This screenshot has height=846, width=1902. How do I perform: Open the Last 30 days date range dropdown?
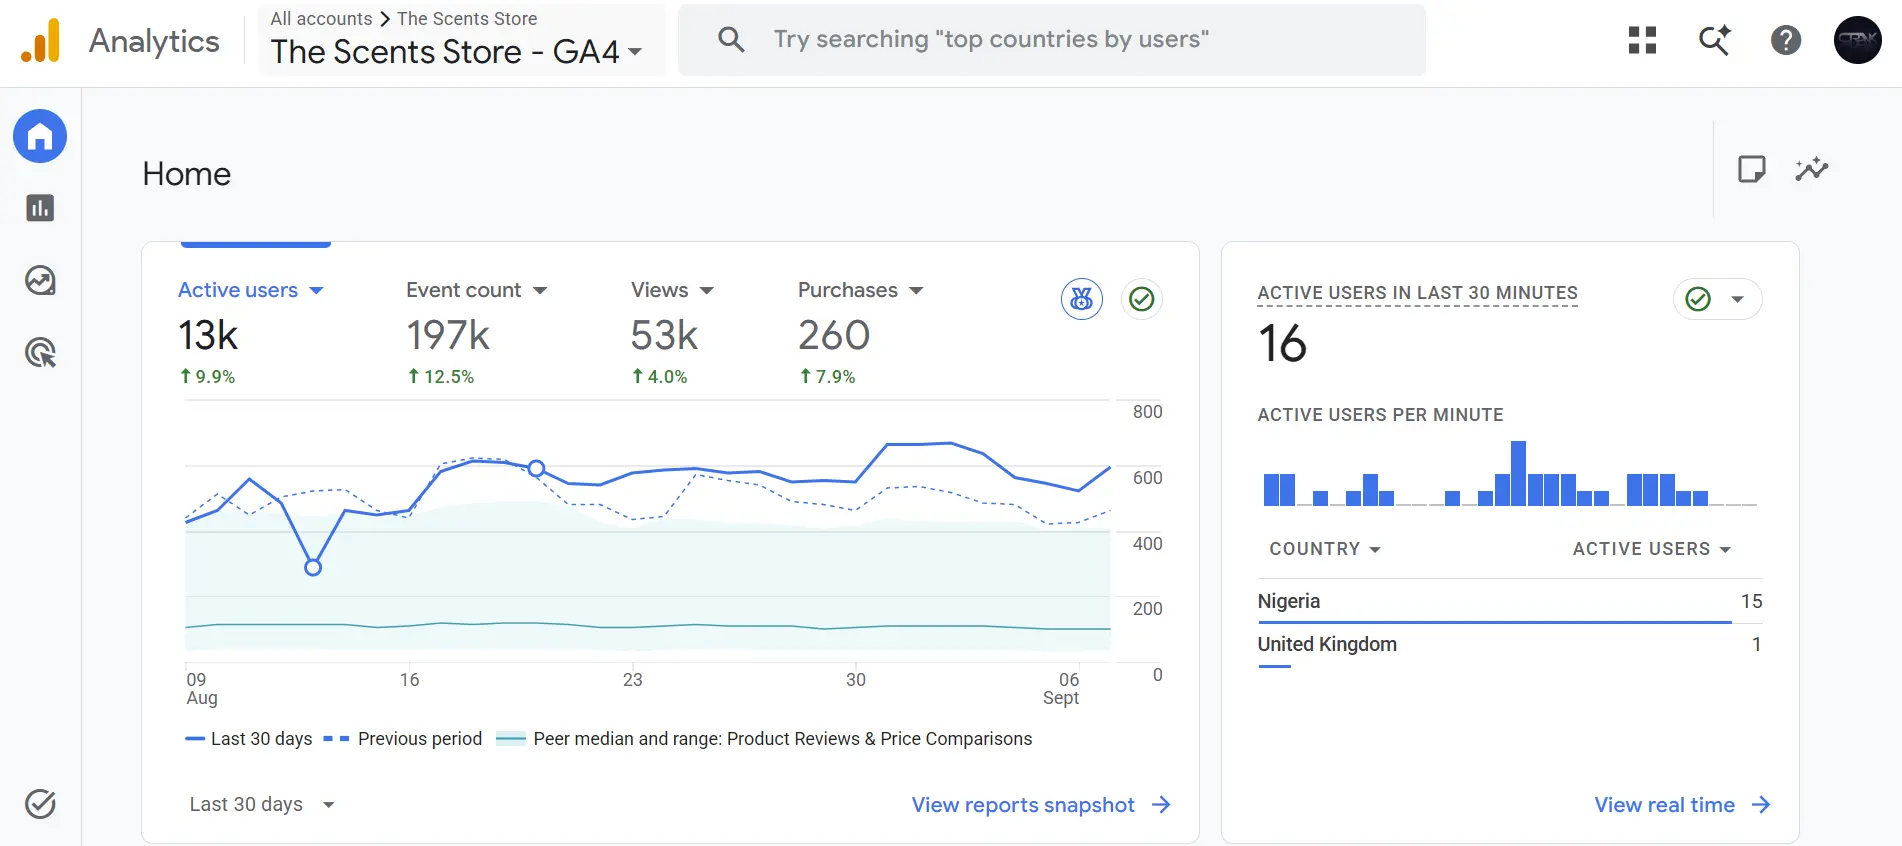click(262, 804)
